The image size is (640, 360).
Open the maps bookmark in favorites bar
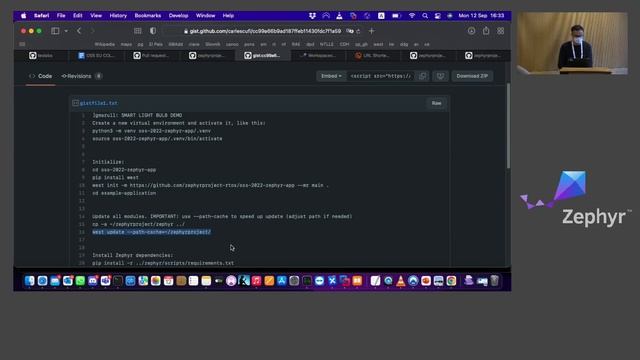pyautogui.click(x=126, y=44)
